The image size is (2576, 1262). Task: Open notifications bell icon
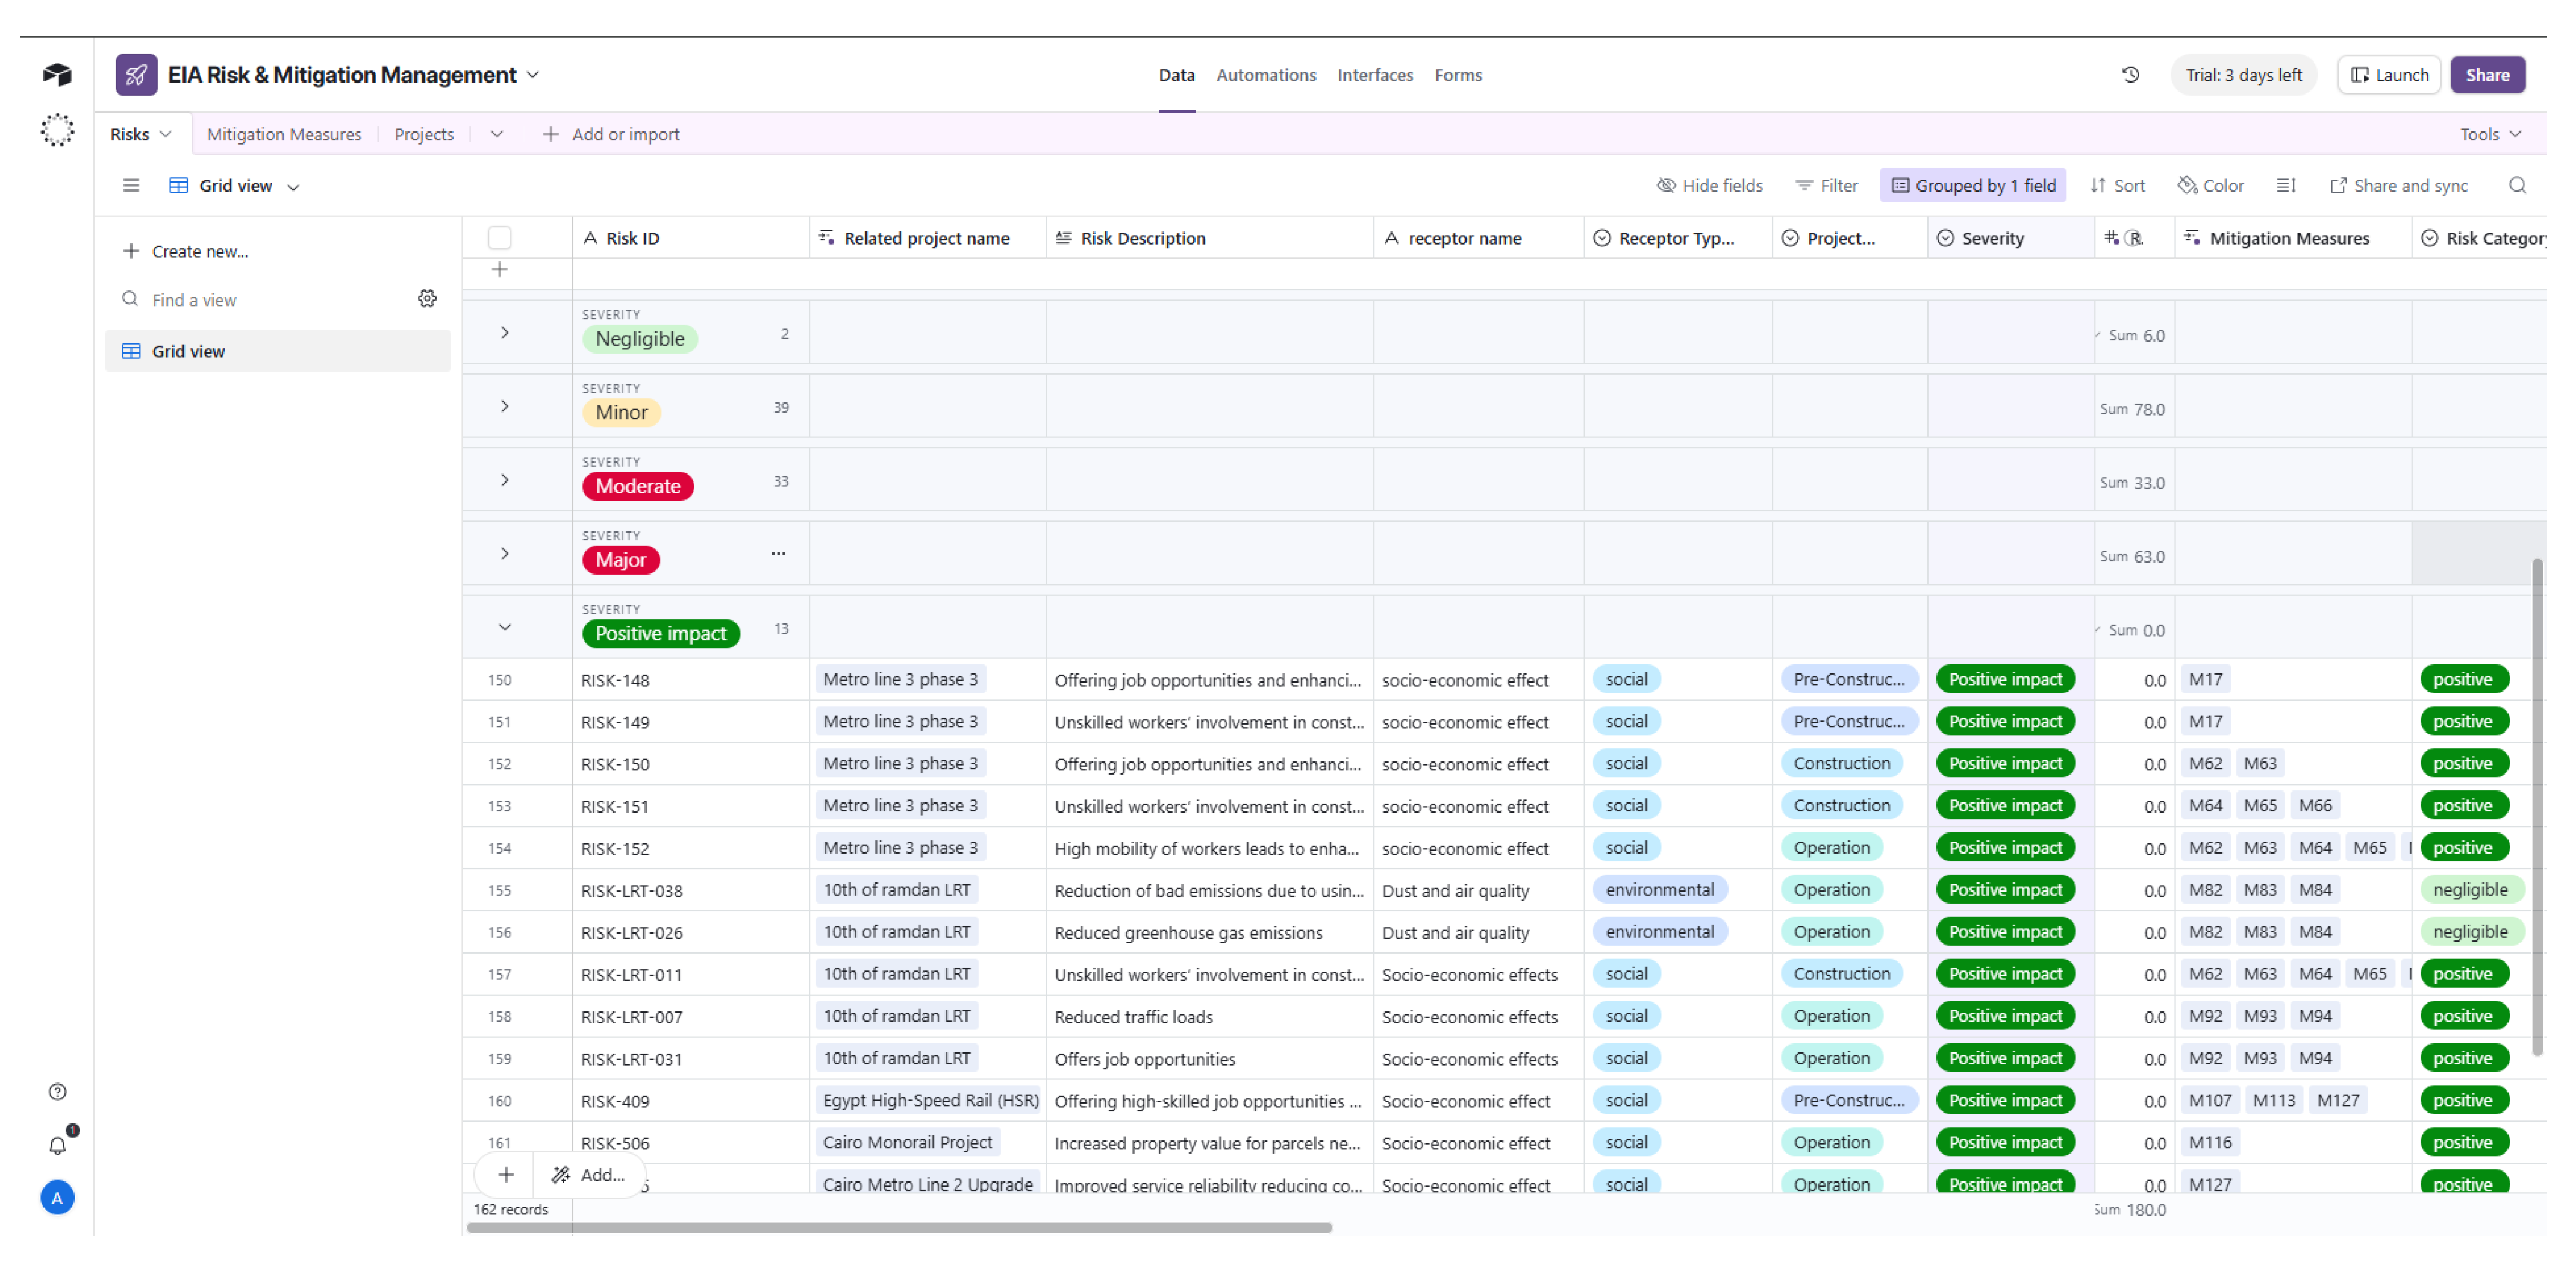coord(57,1145)
